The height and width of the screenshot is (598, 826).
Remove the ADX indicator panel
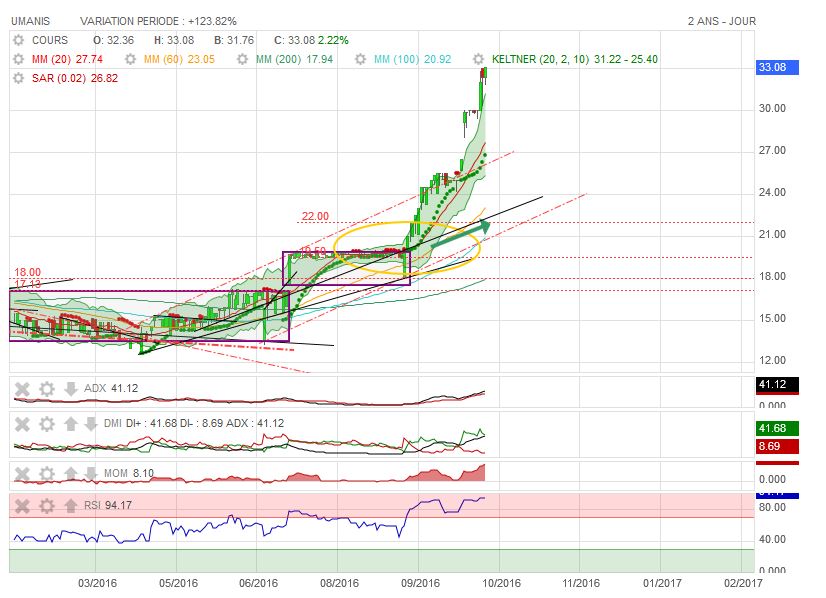pyautogui.click(x=22, y=389)
